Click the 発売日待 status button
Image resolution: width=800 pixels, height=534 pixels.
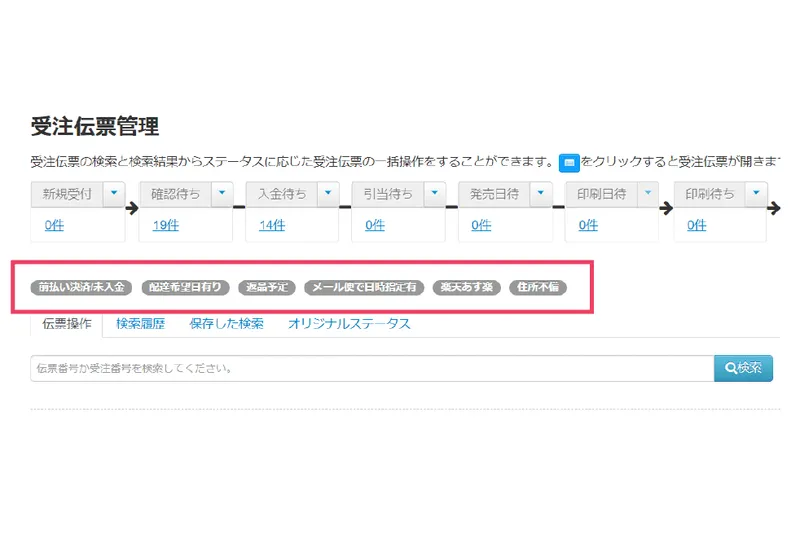tap(494, 194)
